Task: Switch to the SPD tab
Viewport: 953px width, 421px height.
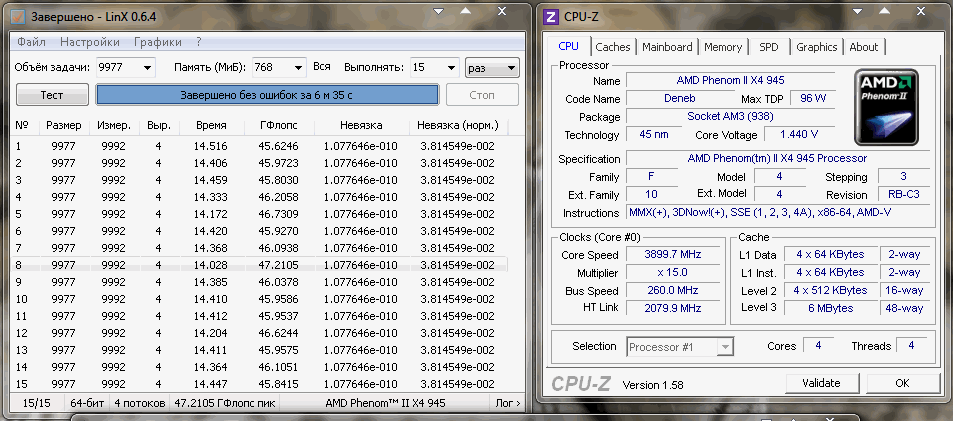Action: (x=768, y=47)
